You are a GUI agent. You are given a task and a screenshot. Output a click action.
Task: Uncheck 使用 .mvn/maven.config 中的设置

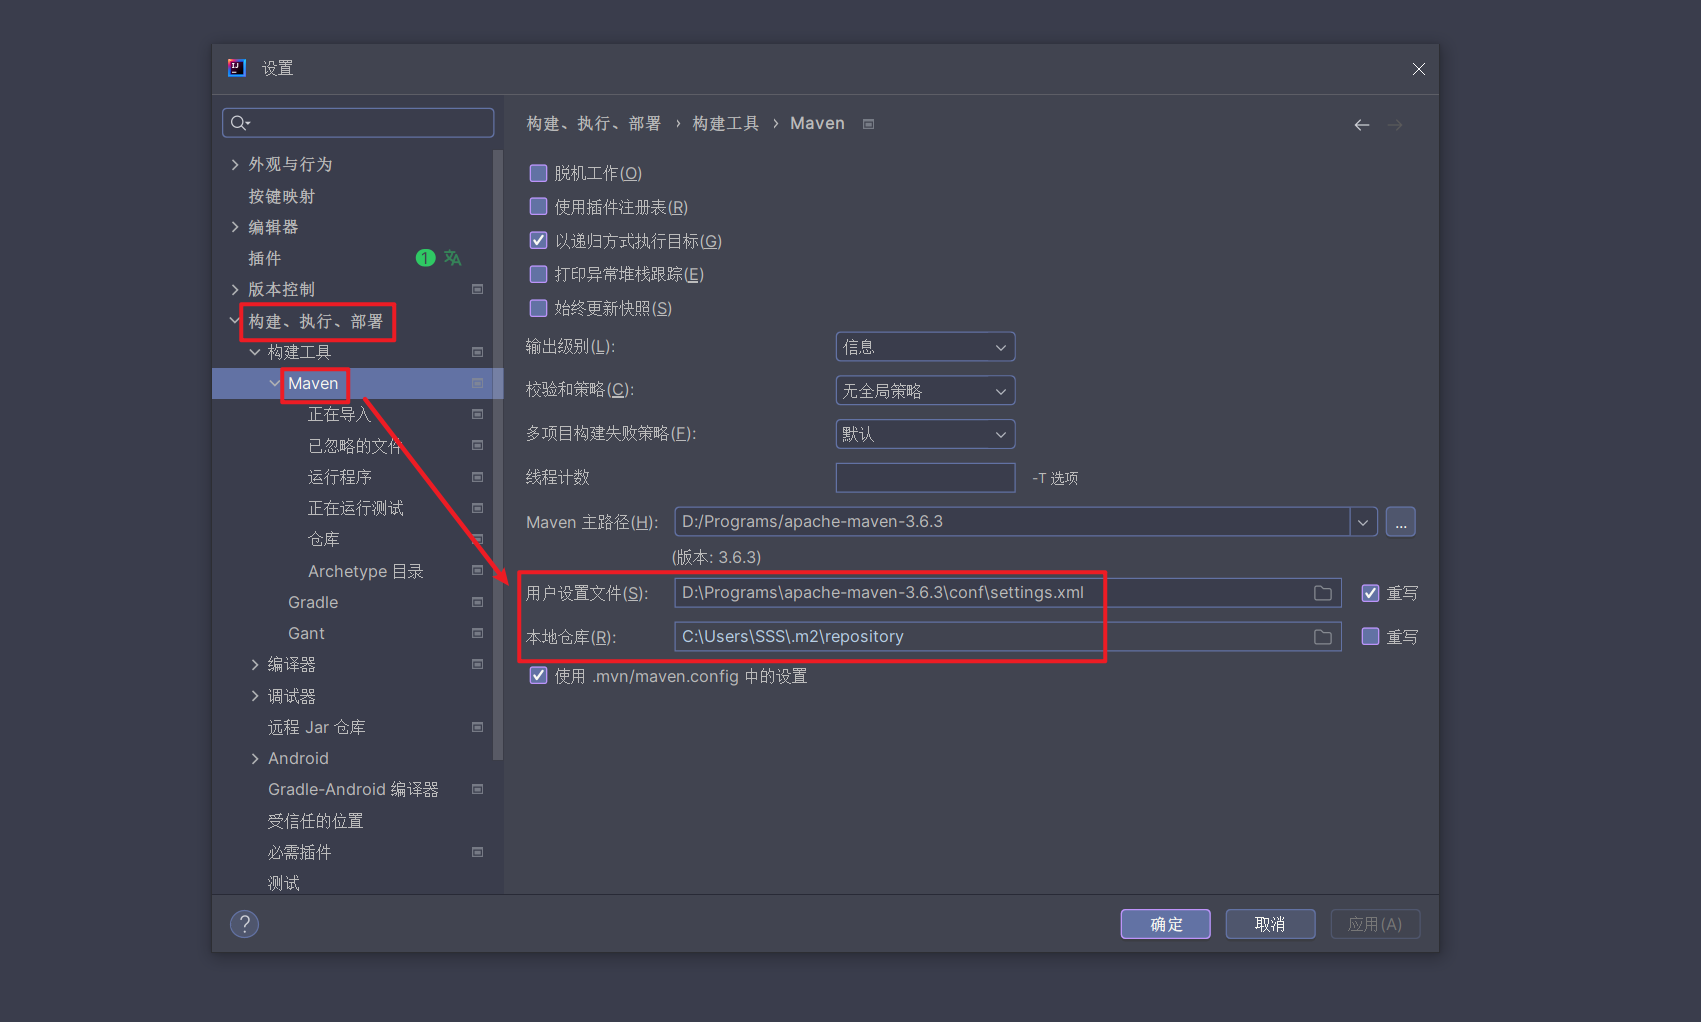point(538,675)
